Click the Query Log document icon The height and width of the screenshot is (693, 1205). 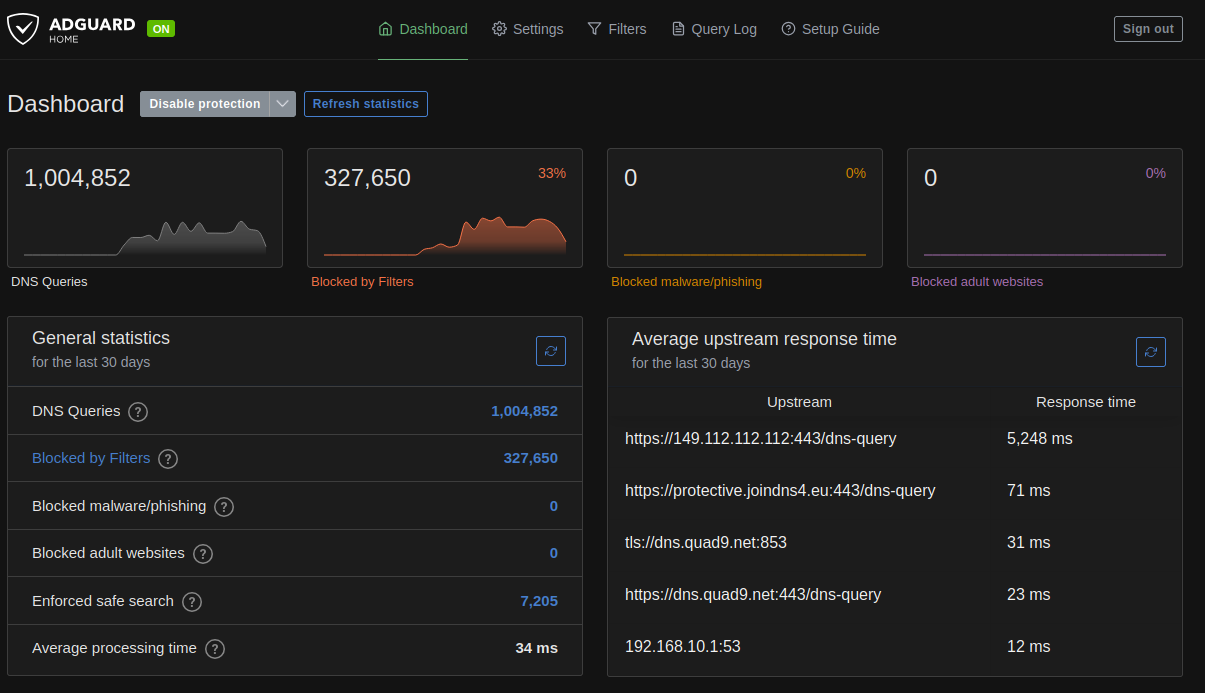678,29
